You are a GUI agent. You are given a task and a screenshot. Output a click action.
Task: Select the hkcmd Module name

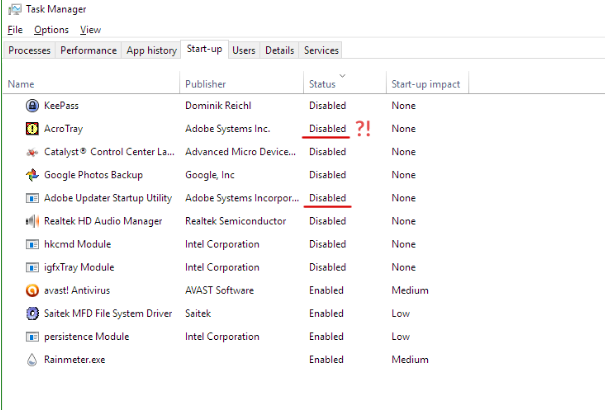pos(77,244)
